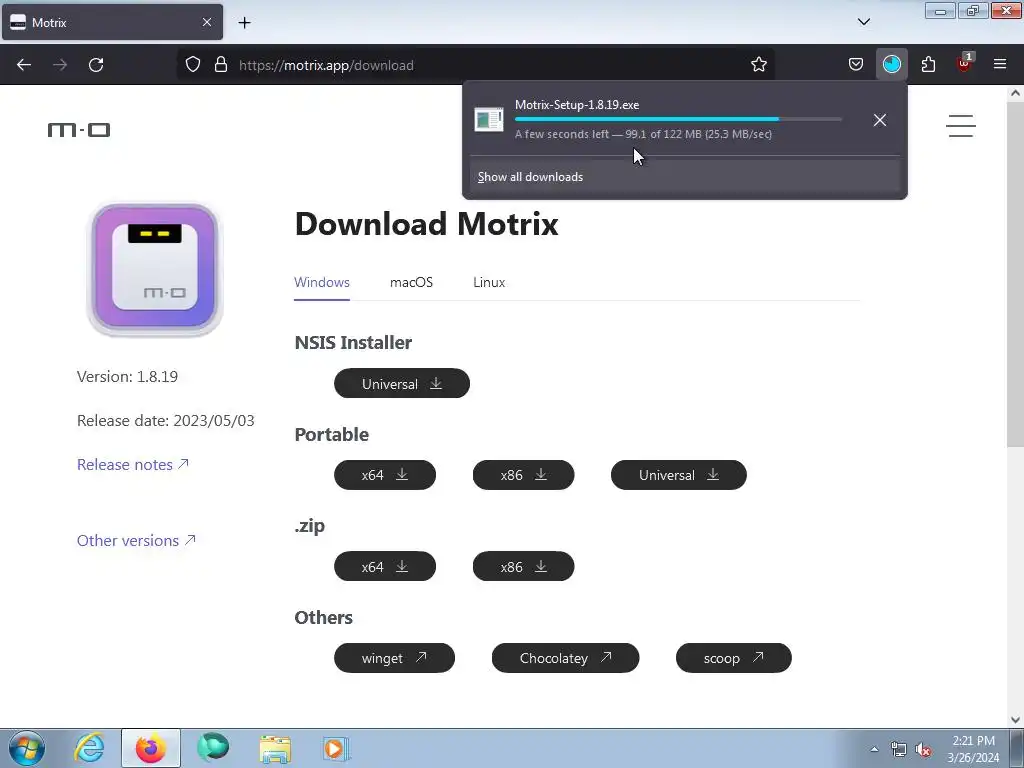Launch Internet Explorer from the taskbar

coord(89,748)
